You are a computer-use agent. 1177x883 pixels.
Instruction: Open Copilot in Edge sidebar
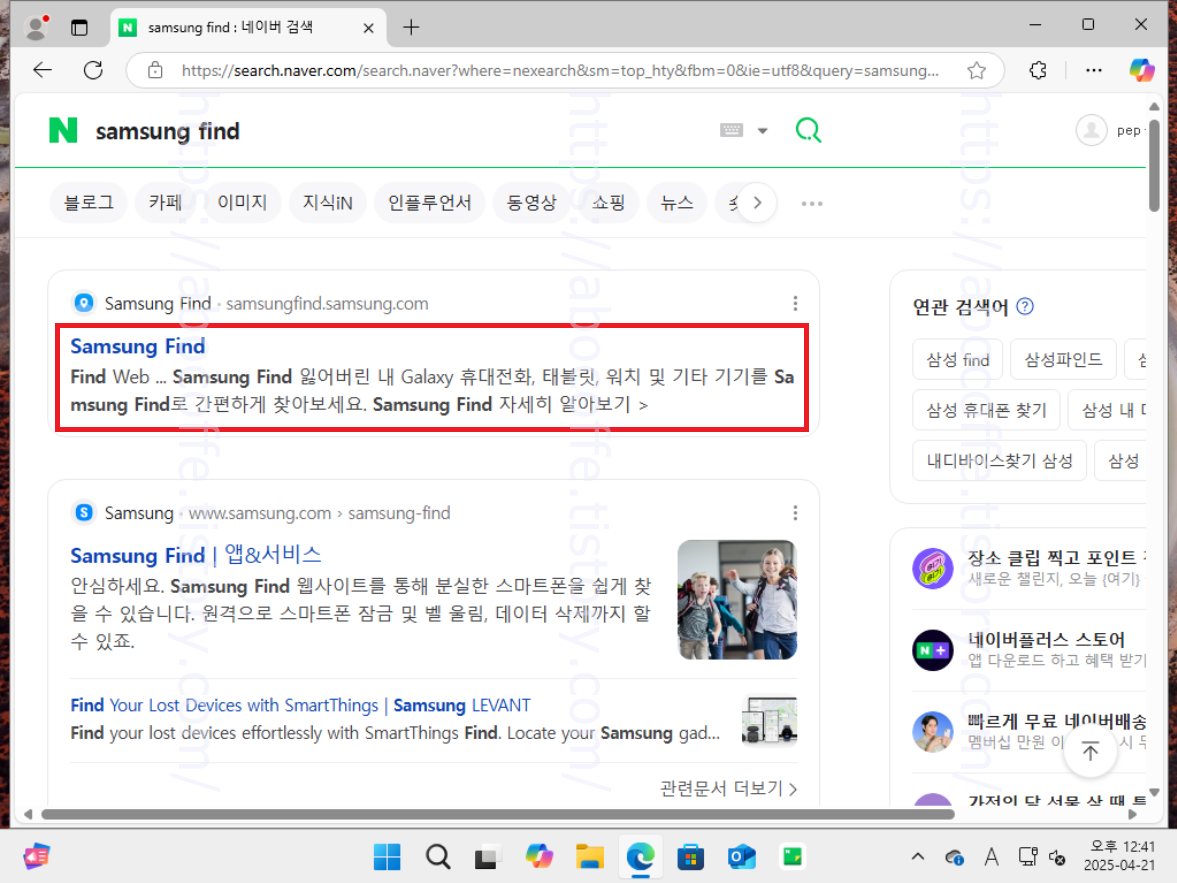point(1142,71)
